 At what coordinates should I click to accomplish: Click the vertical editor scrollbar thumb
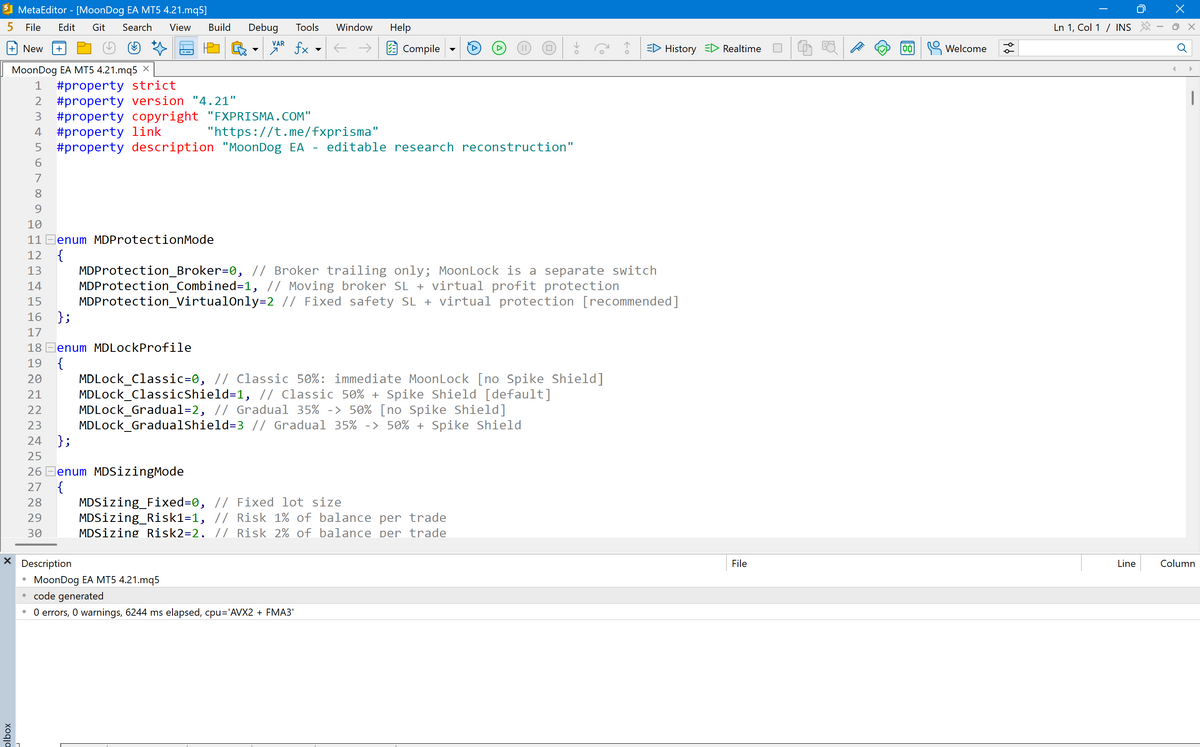1192,100
